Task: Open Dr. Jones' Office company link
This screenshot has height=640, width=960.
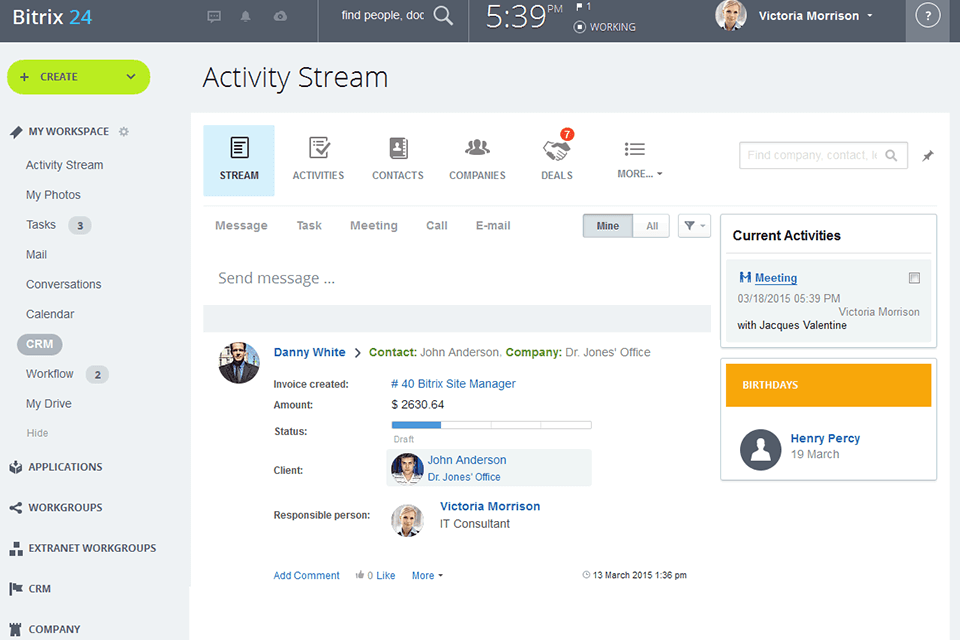Action: point(463,476)
